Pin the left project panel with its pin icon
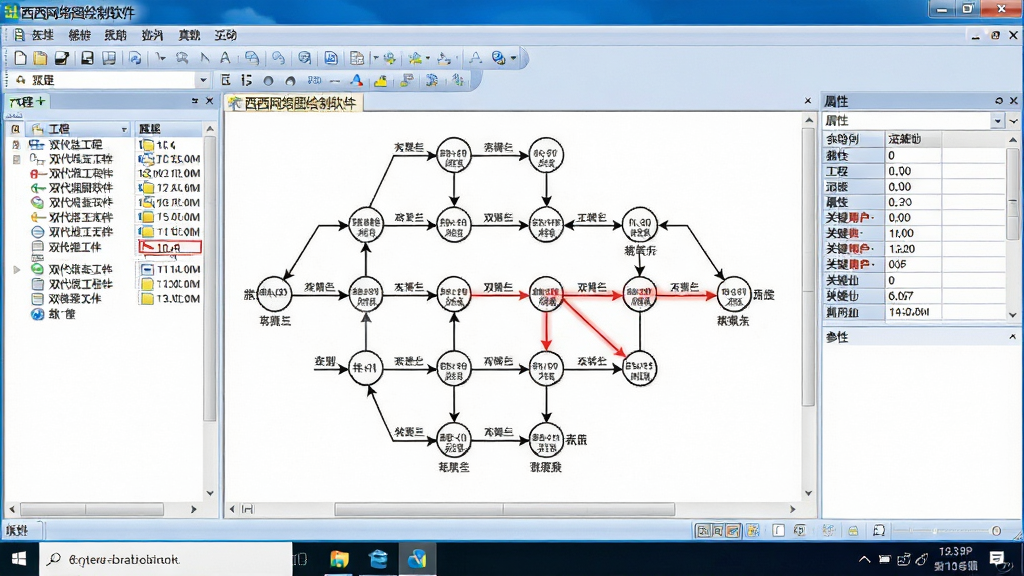This screenshot has height=576, width=1024. (x=195, y=101)
